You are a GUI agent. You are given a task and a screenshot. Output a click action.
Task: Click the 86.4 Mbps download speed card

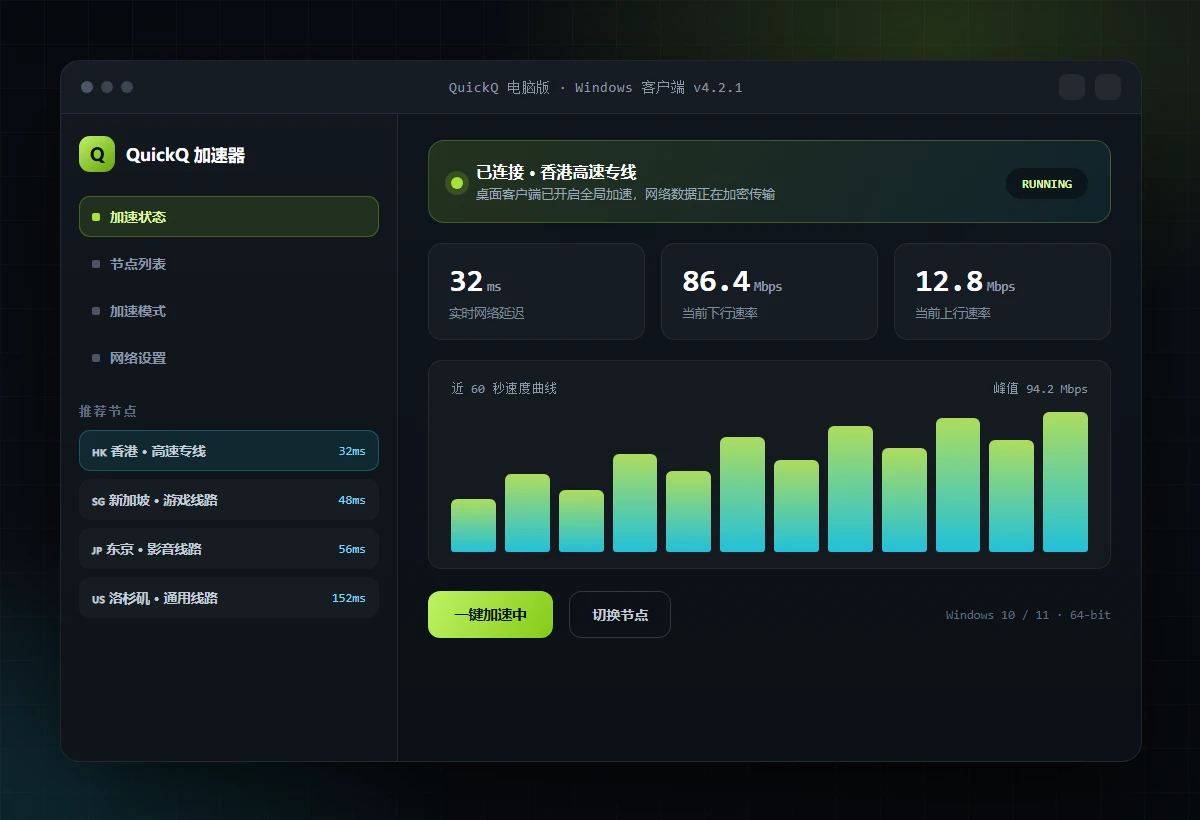[769, 291]
